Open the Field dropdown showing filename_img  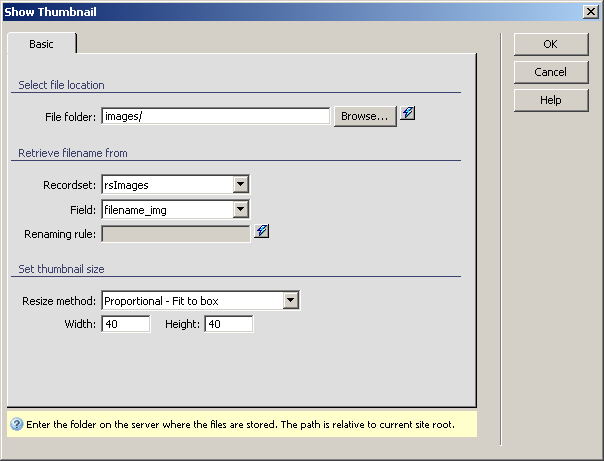(240, 209)
